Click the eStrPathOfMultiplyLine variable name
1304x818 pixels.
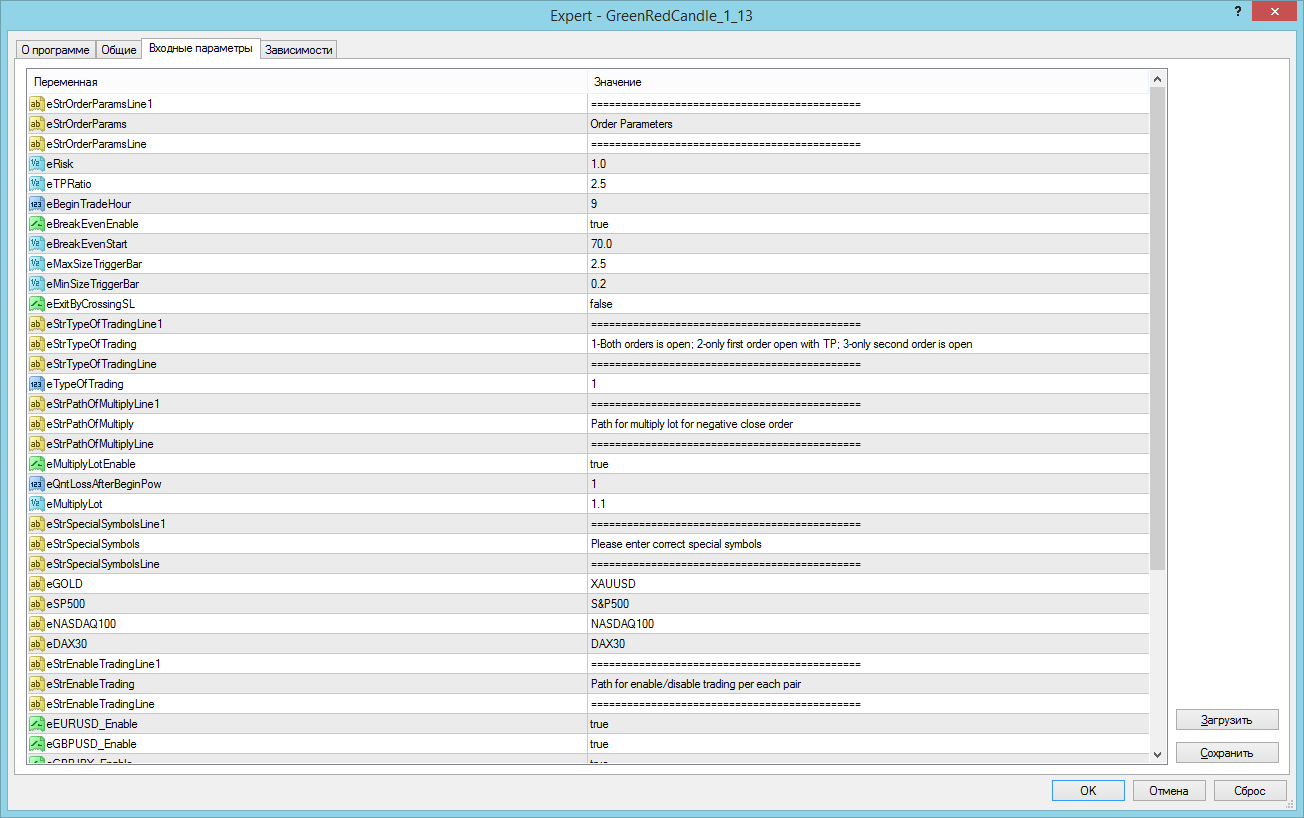point(100,444)
